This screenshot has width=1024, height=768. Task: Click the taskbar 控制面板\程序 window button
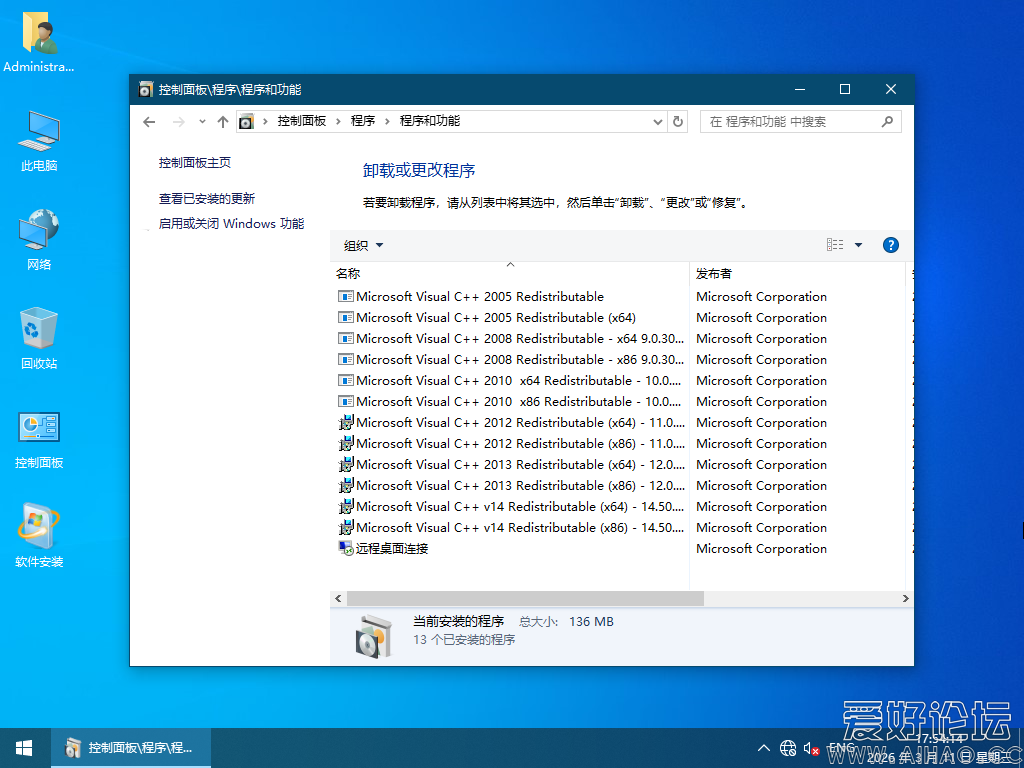coord(131,748)
